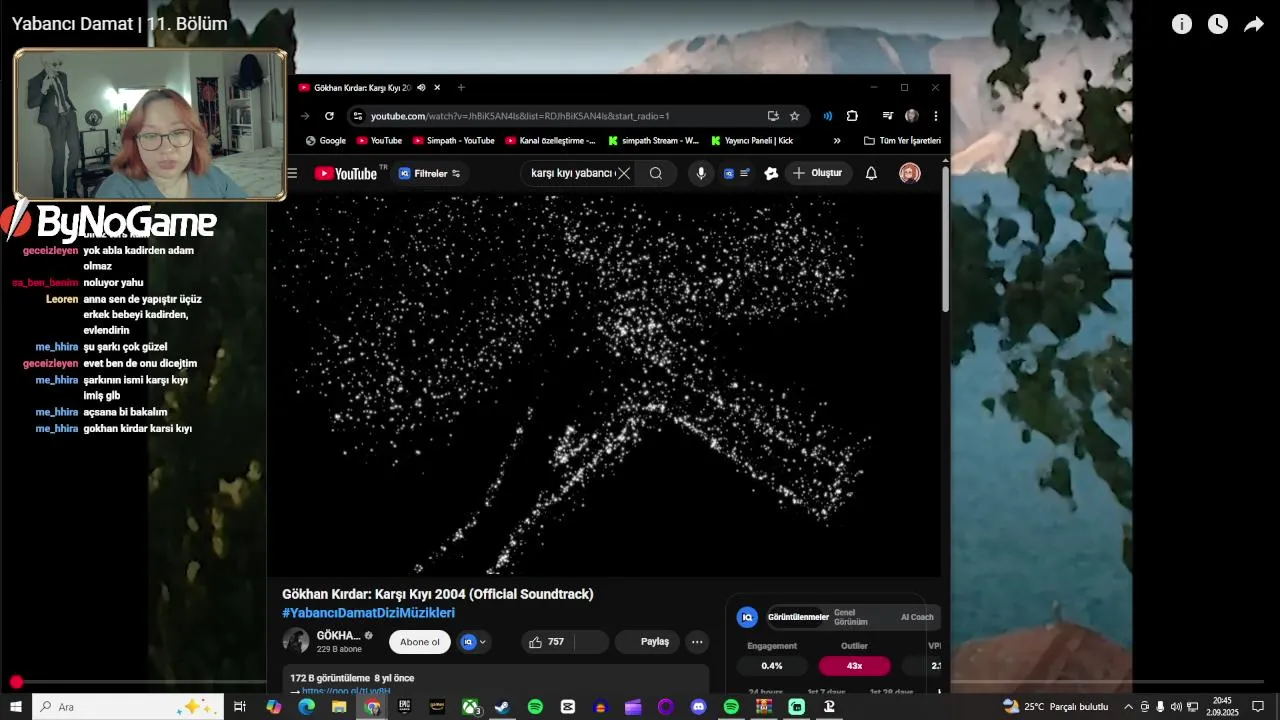Image resolution: width=1280 pixels, height=720 pixels.
Task: Open YouTube notifications bell
Action: 871,173
